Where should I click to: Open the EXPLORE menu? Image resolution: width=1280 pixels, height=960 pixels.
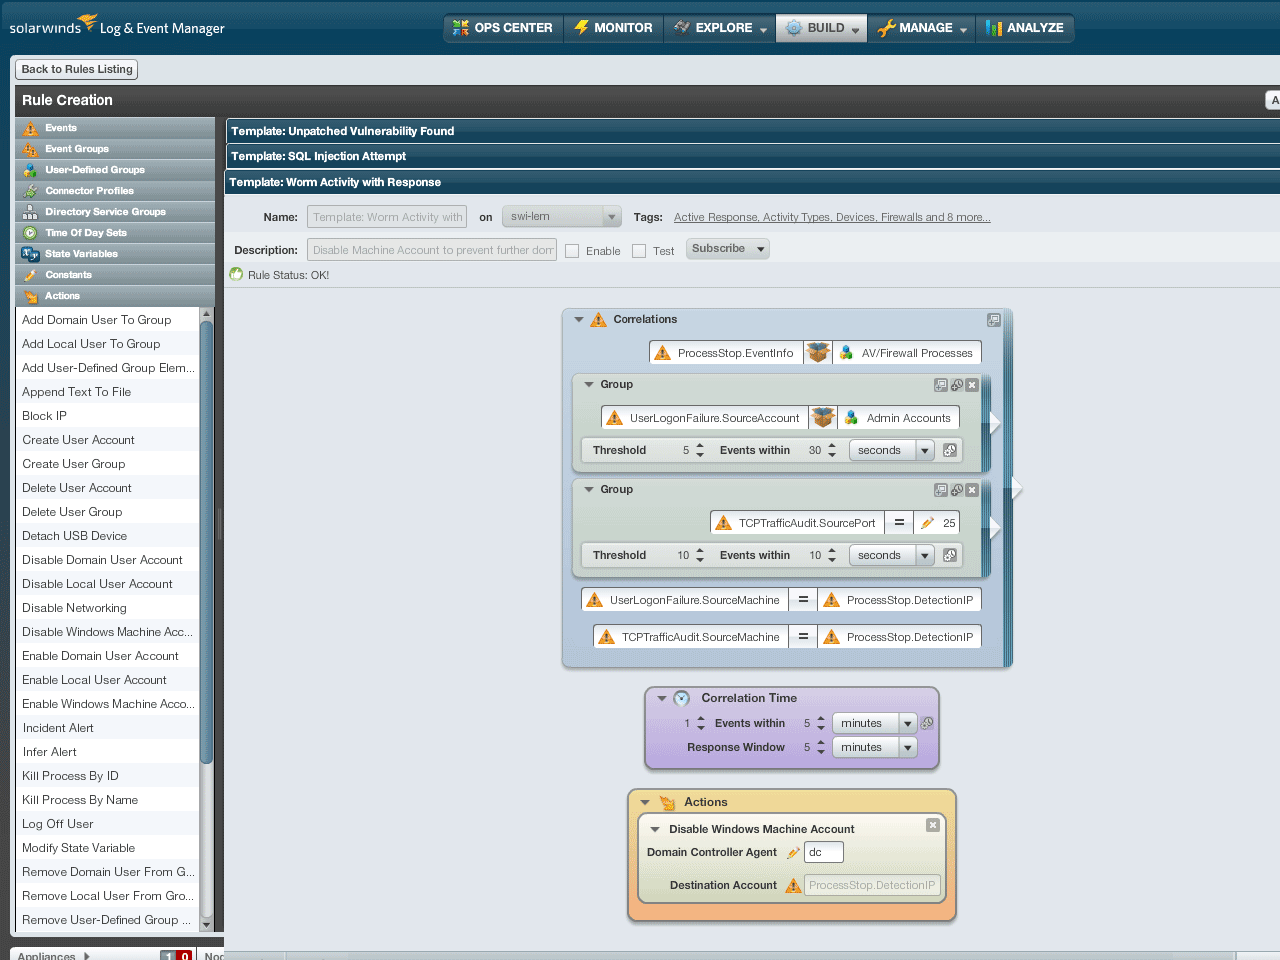click(x=720, y=28)
